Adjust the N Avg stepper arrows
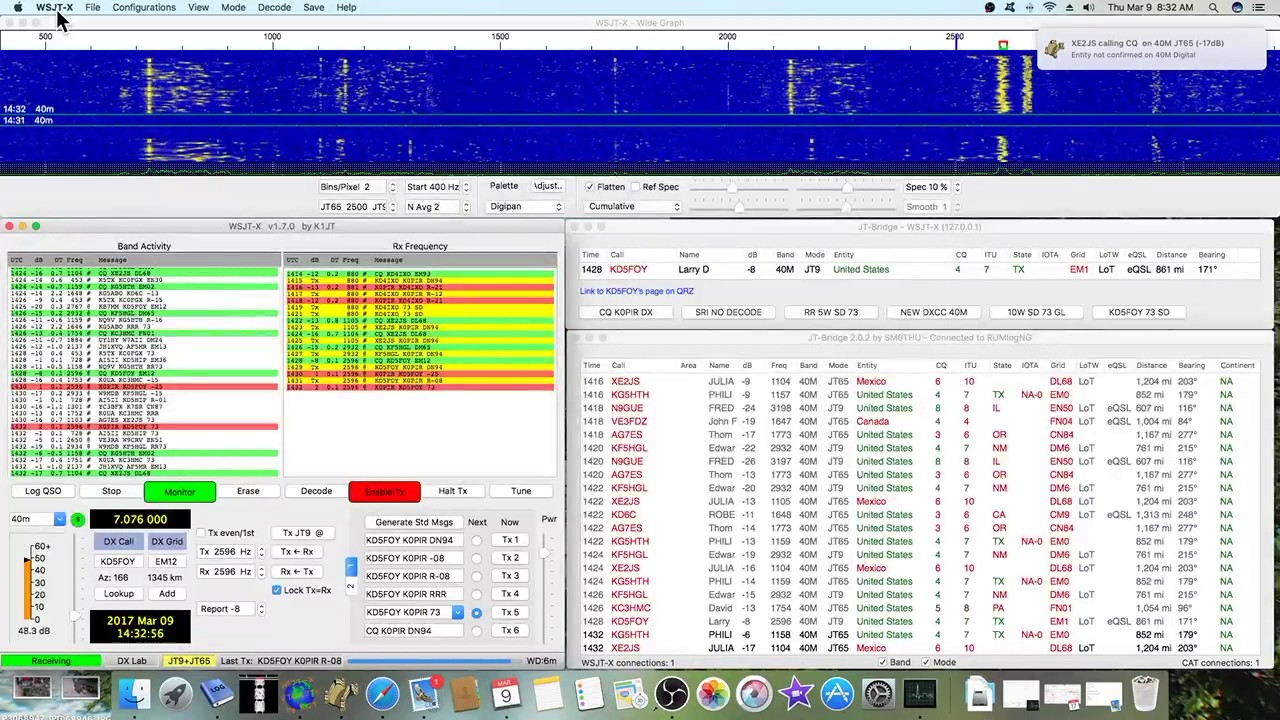The width and height of the screenshot is (1280, 720). pyautogui.click(x=465, y=207)
